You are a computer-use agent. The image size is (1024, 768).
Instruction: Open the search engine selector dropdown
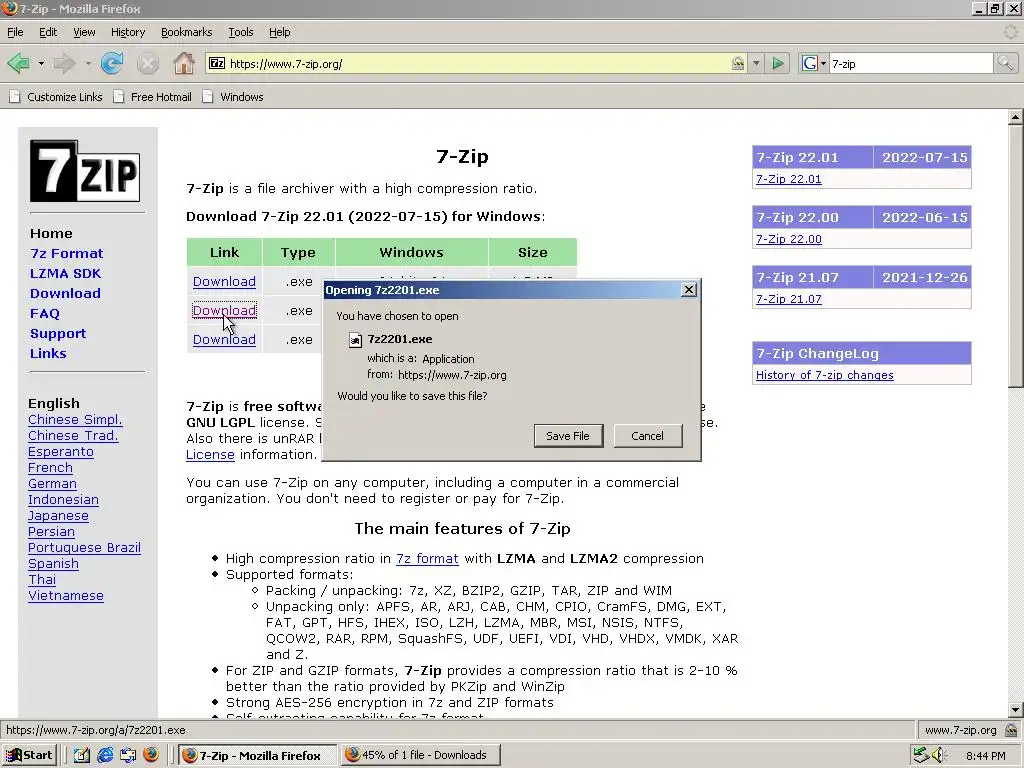[823, 63]
